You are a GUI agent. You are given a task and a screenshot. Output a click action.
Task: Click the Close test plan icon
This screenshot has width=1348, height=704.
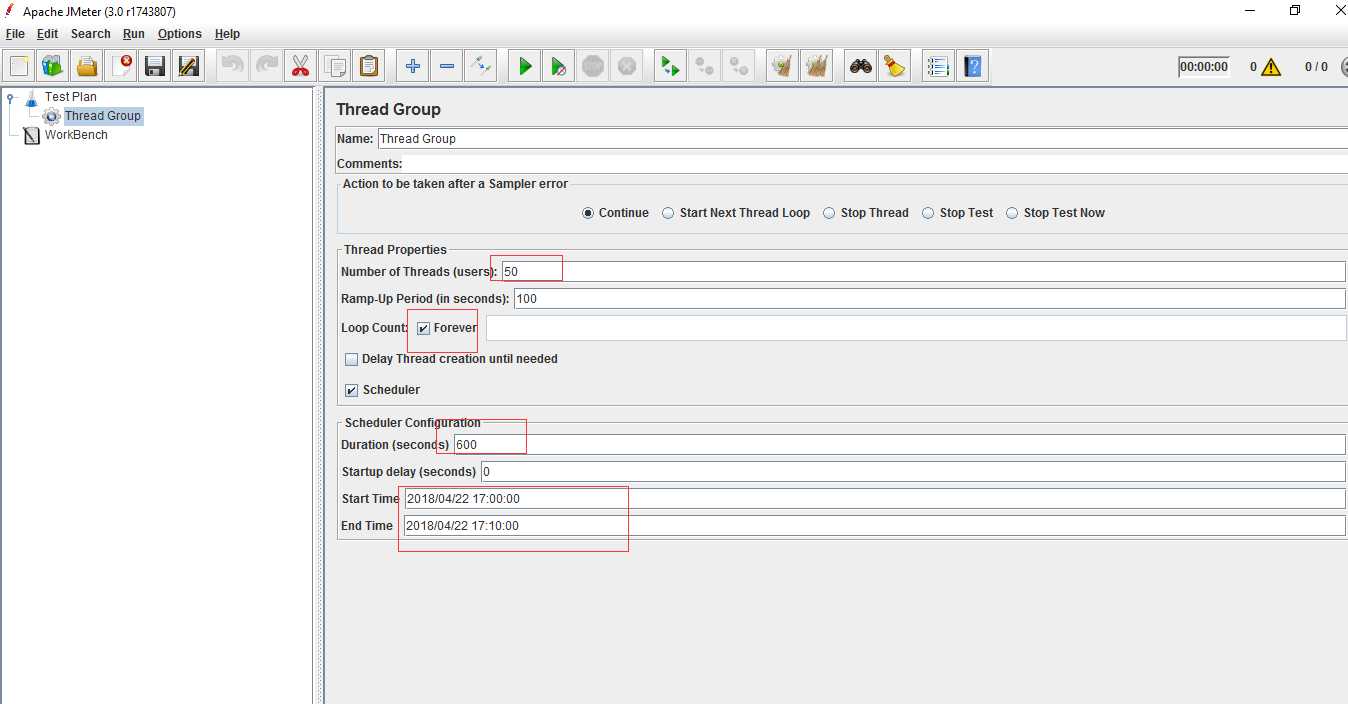[121, 67]
